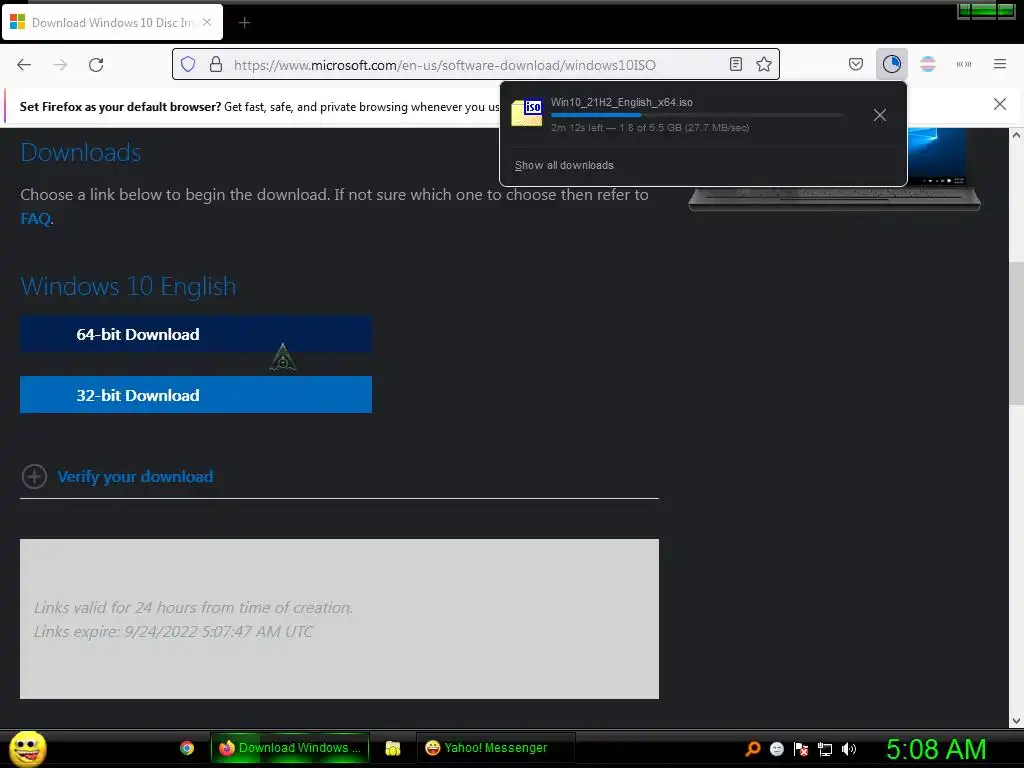Cancel the Win10_21H2_English_x64.iso download
1024x768 pixels.
[880, 116]
